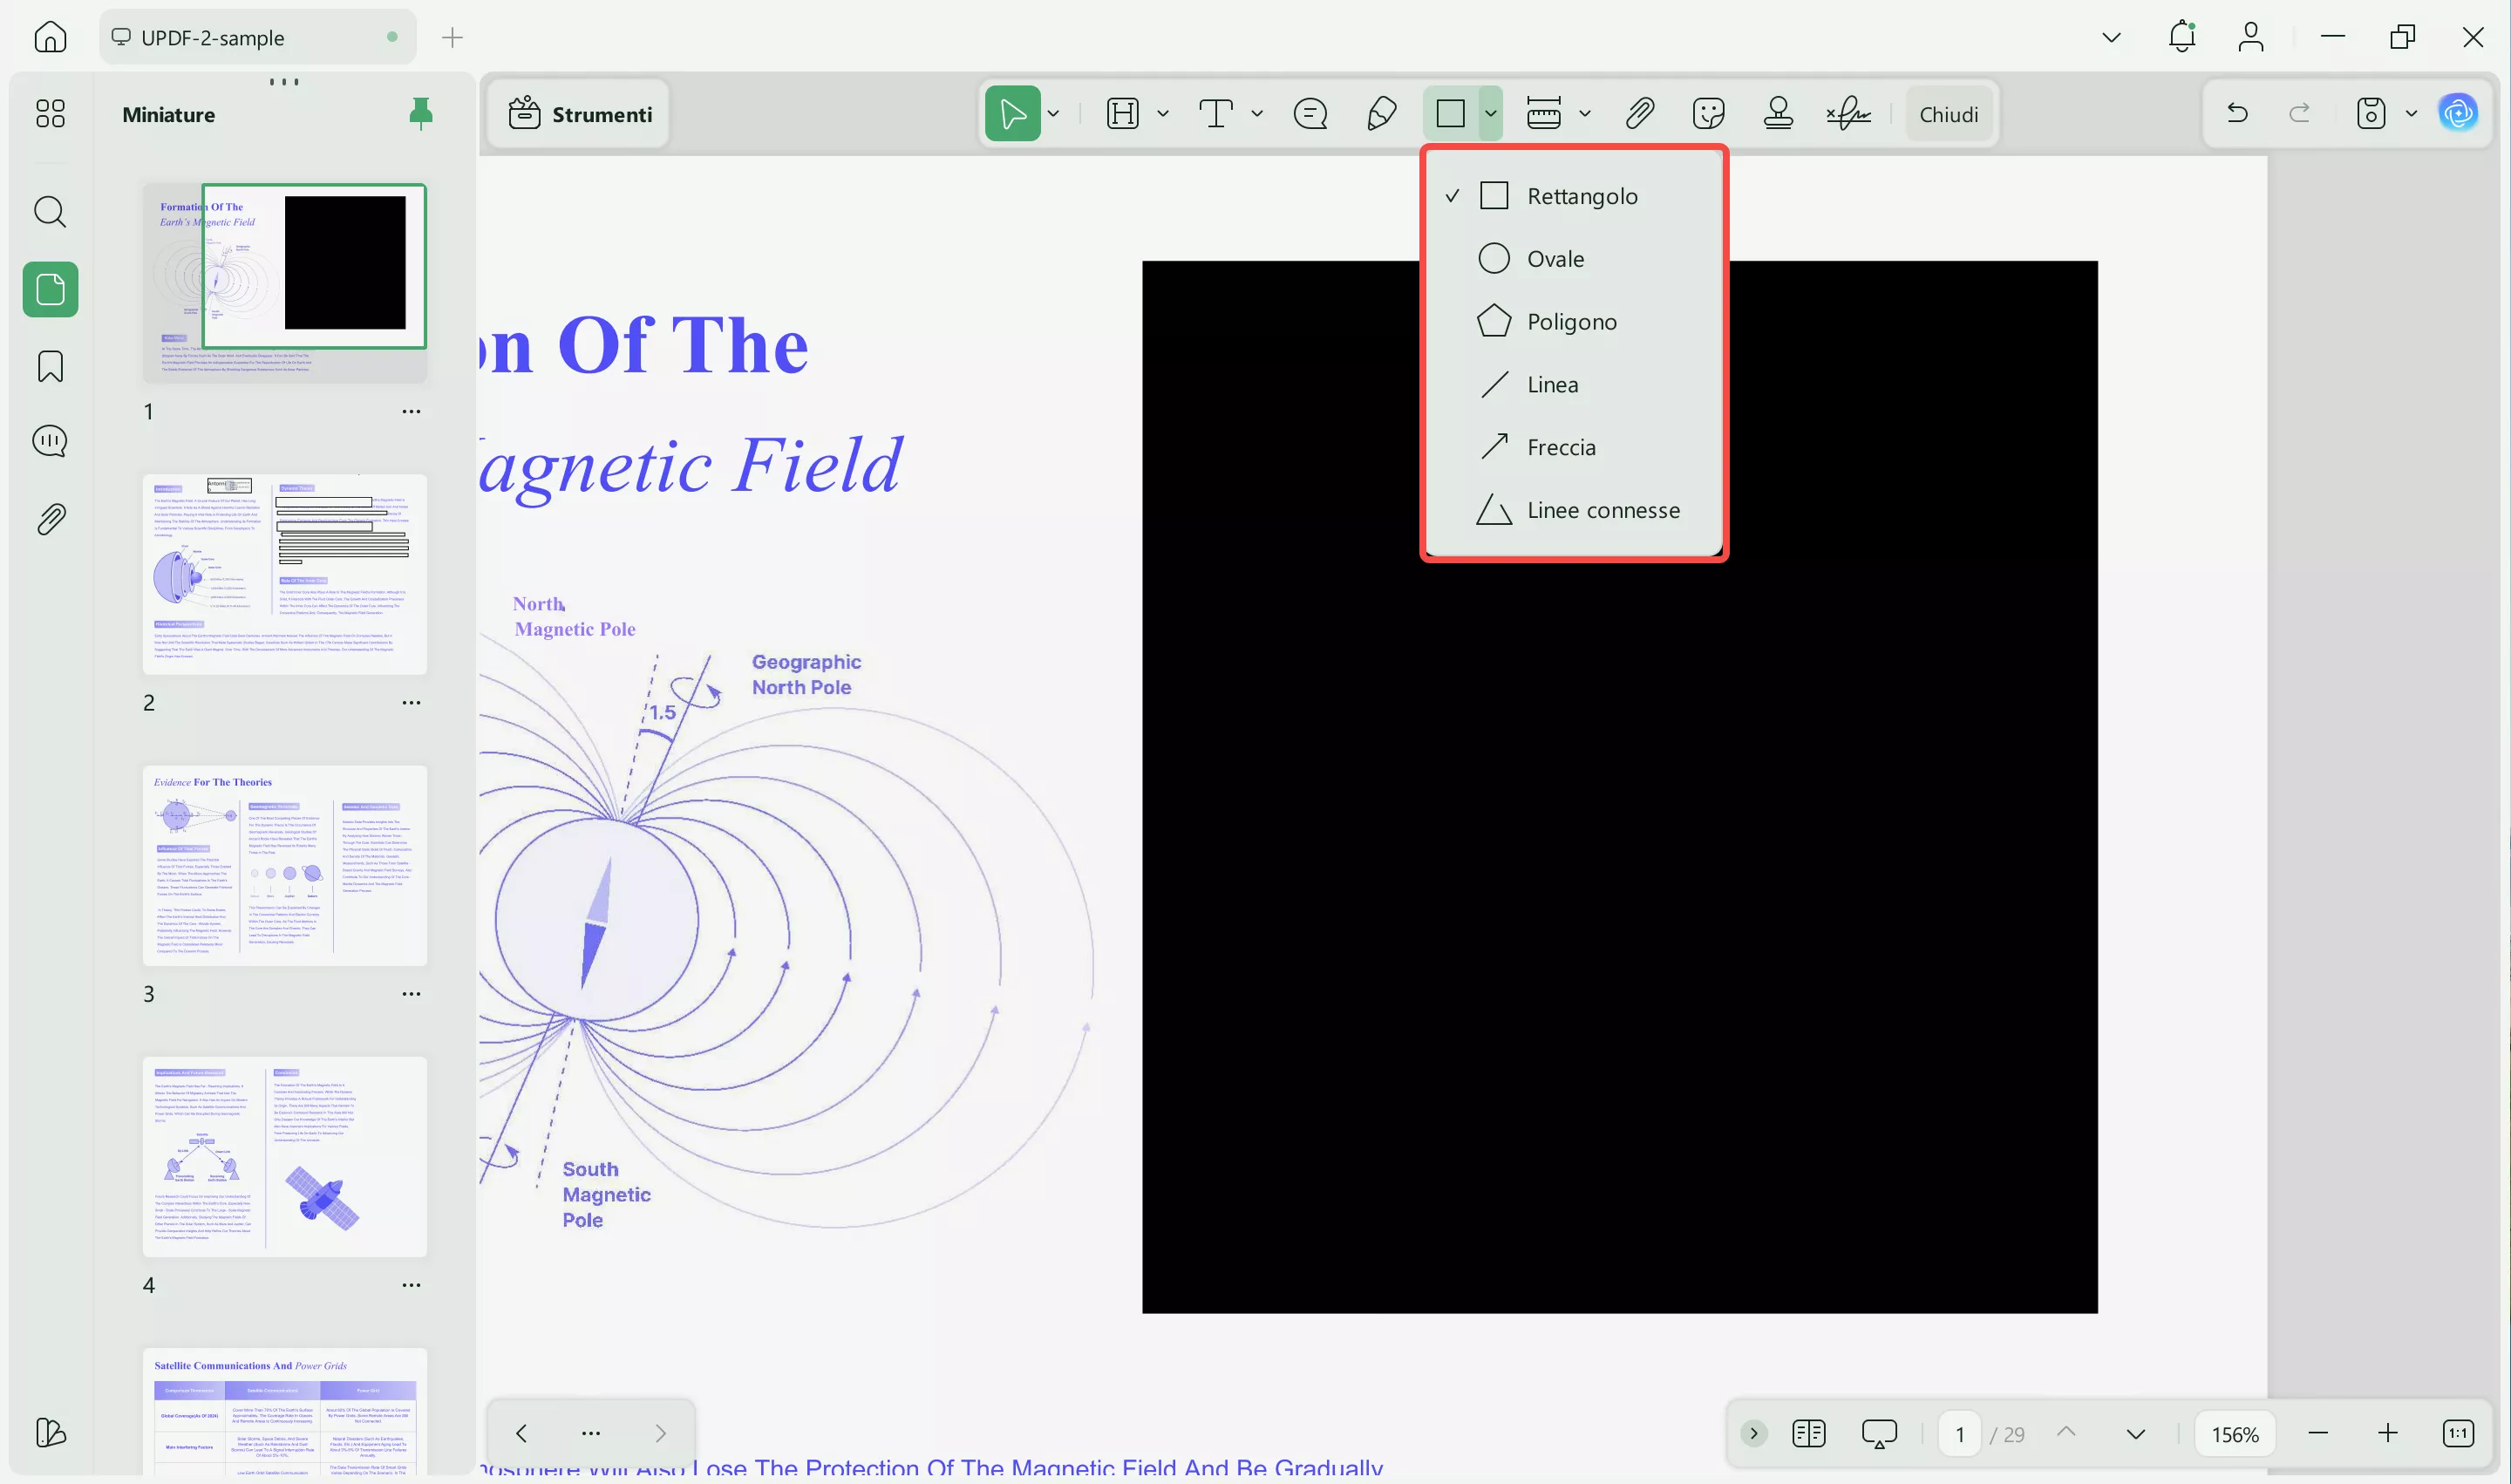Select the sticker tool icon
Viewport: 2511px width, 1484px height.
click(x=1708, y=114)
